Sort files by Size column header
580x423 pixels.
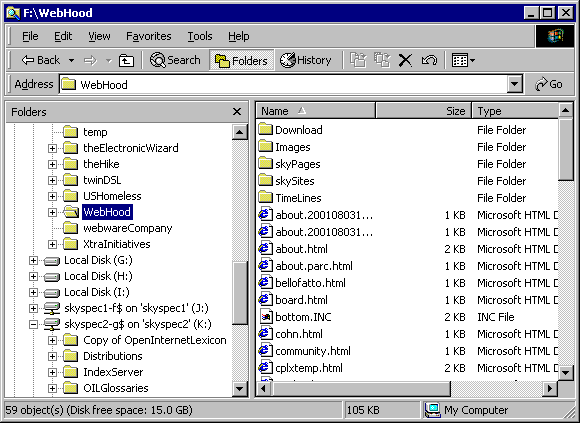(423, 111)
